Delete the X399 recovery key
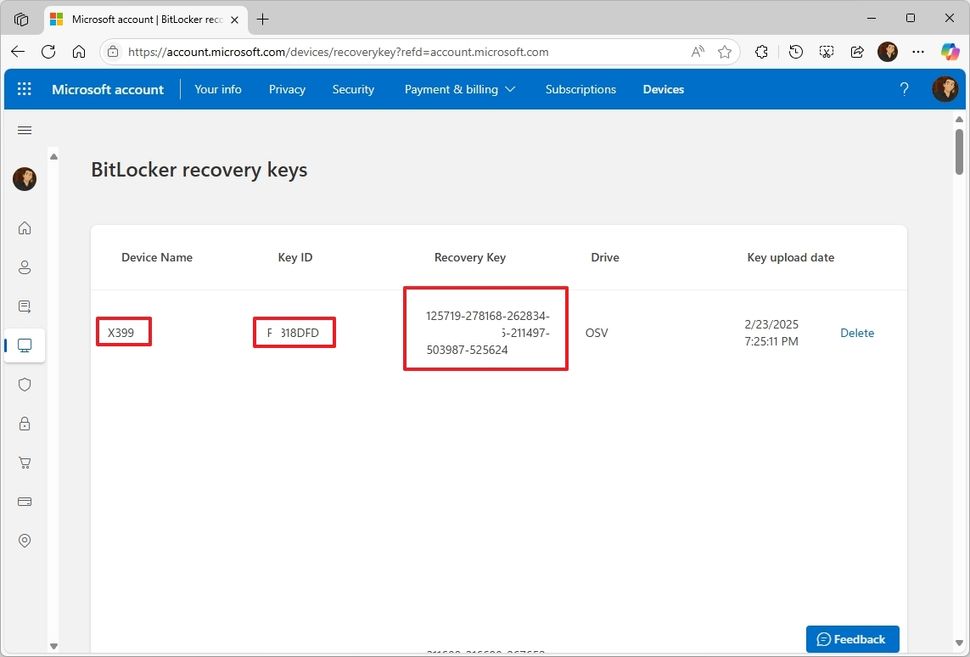 857,333
